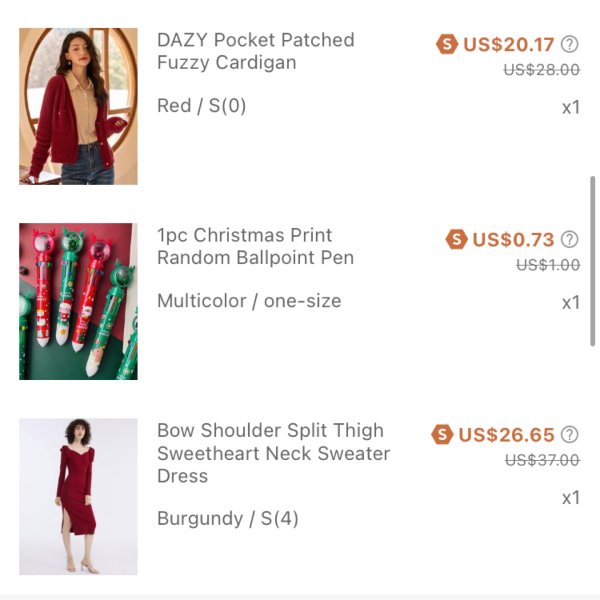This screenshot has width=600, height=600.
Task: Open the Christmas ballpoint pens product image
Action: (78, 302)
